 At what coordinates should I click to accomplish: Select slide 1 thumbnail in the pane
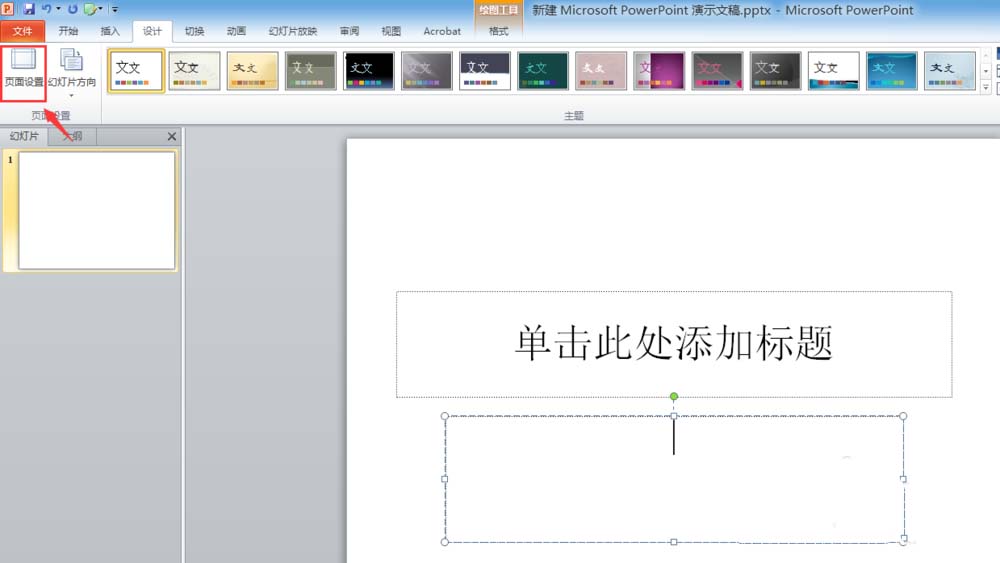pos(96,210)
